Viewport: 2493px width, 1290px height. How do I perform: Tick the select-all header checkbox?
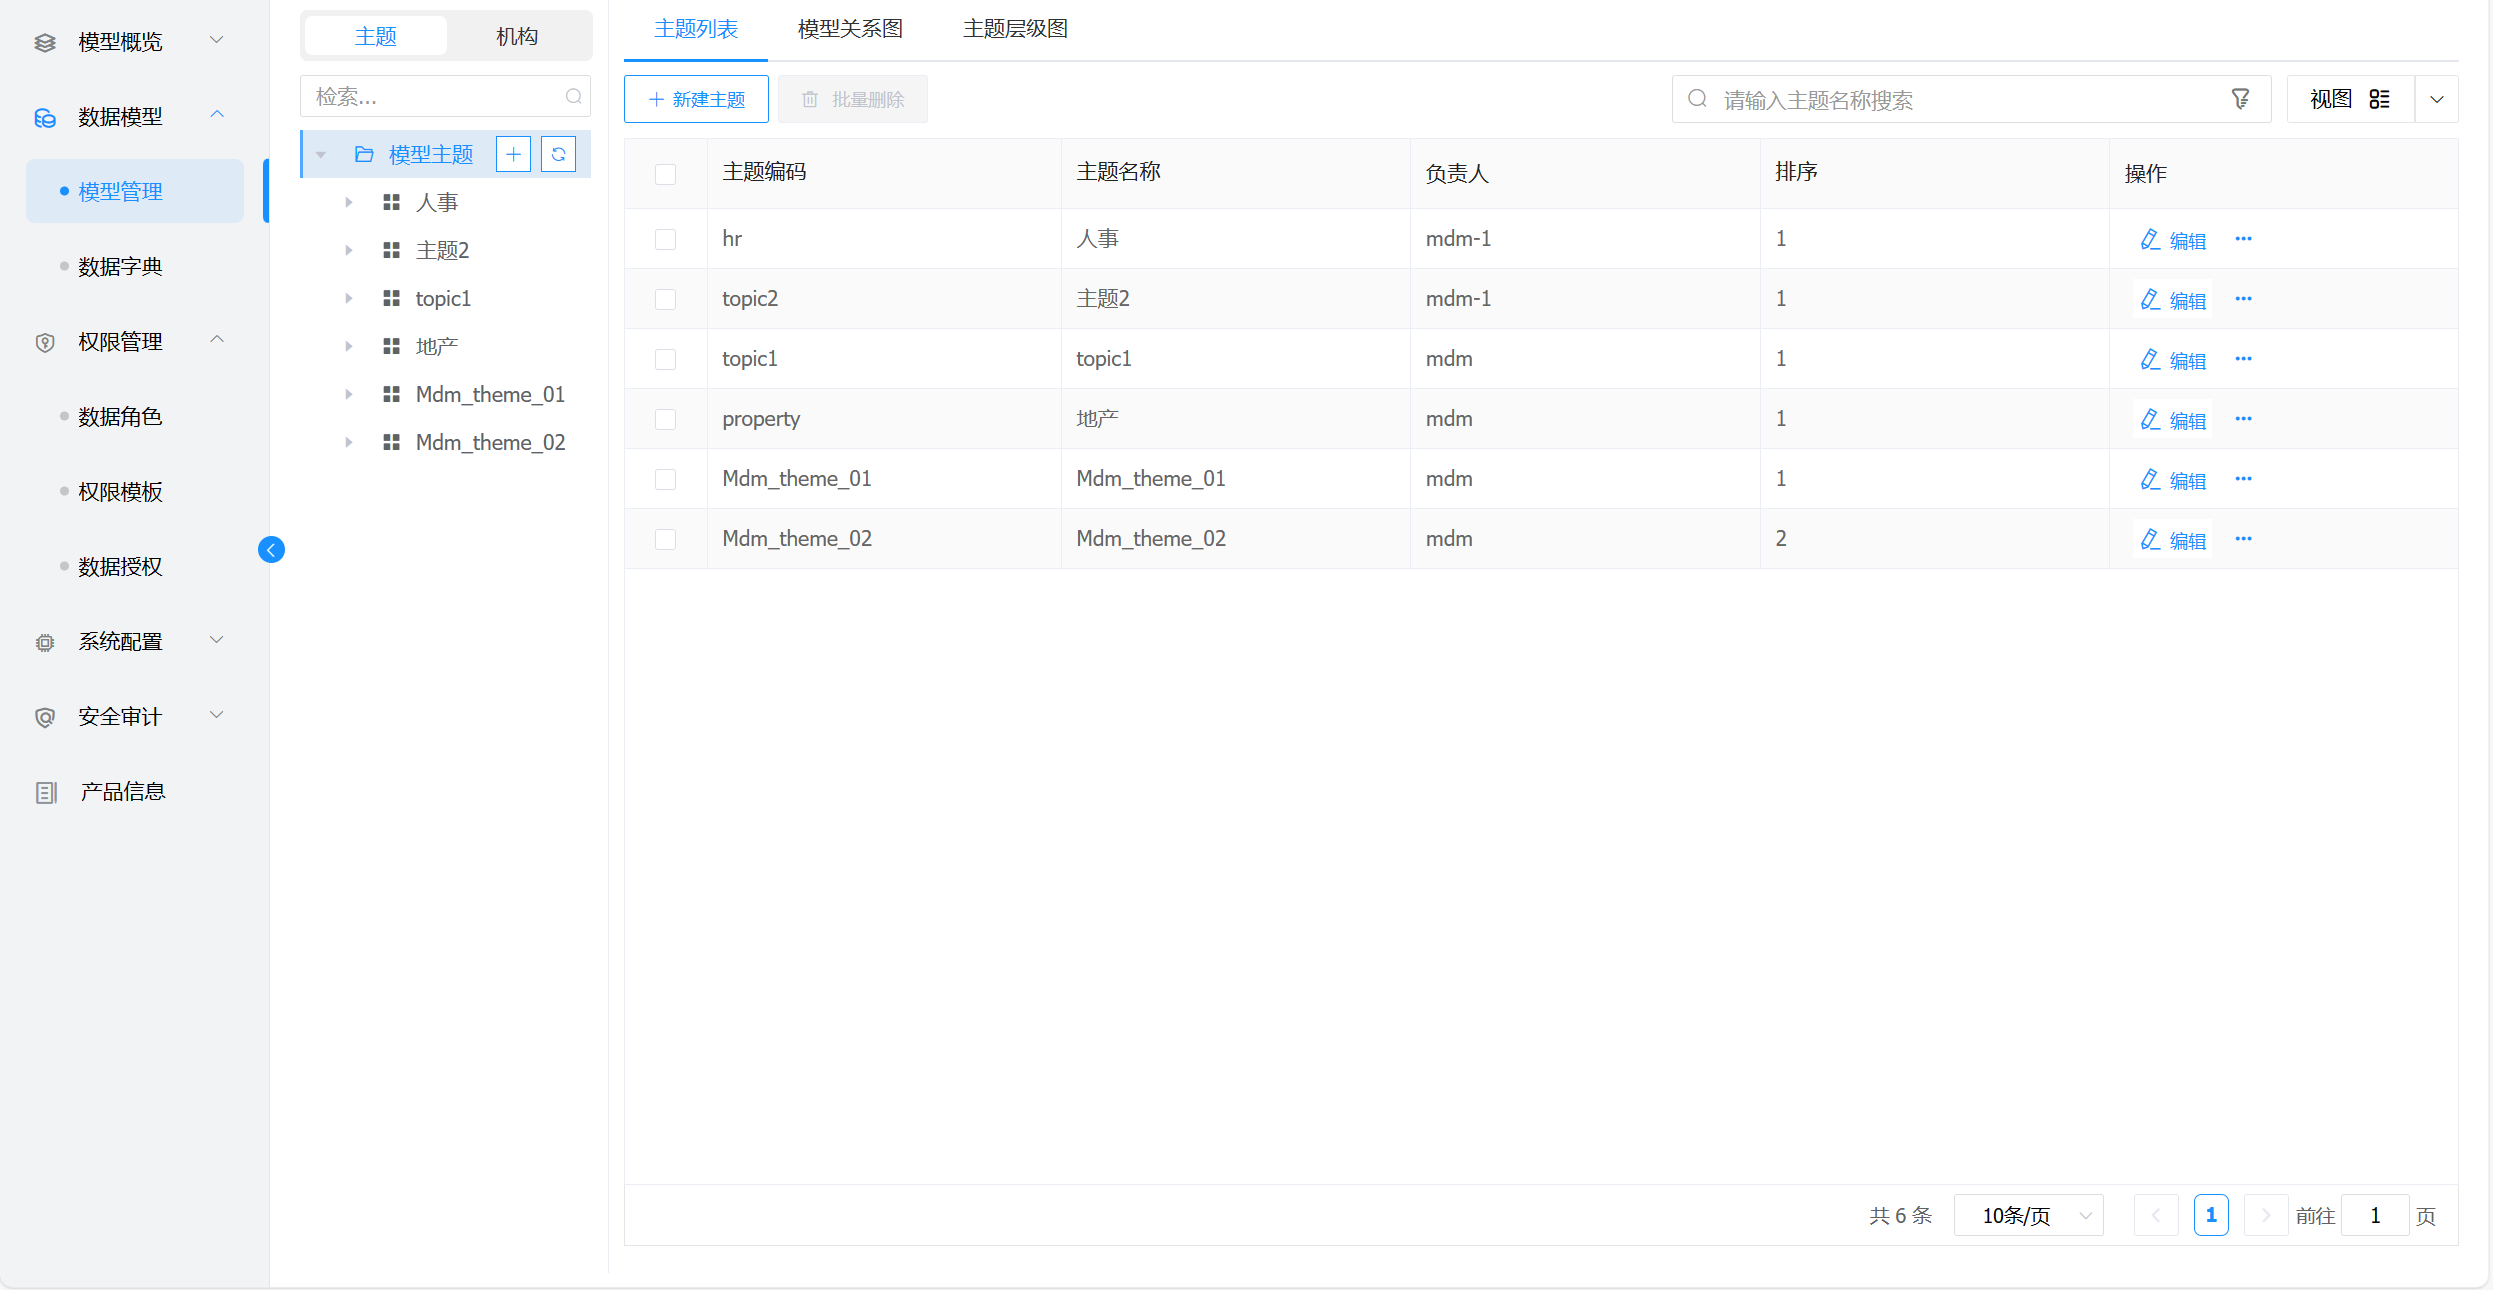click(665, 174)
